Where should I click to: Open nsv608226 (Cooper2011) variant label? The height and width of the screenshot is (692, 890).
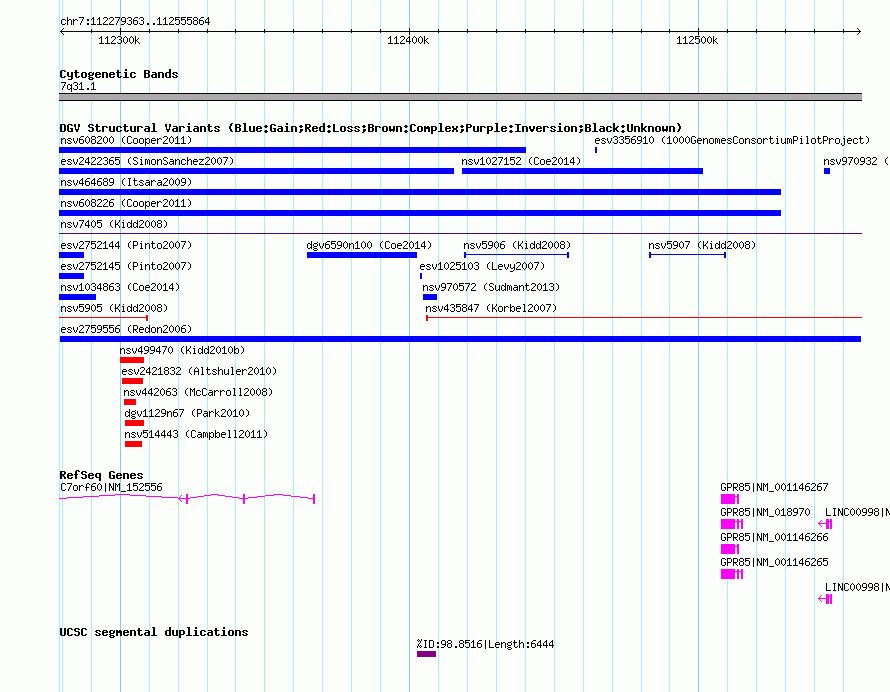(x=126, y=203)
